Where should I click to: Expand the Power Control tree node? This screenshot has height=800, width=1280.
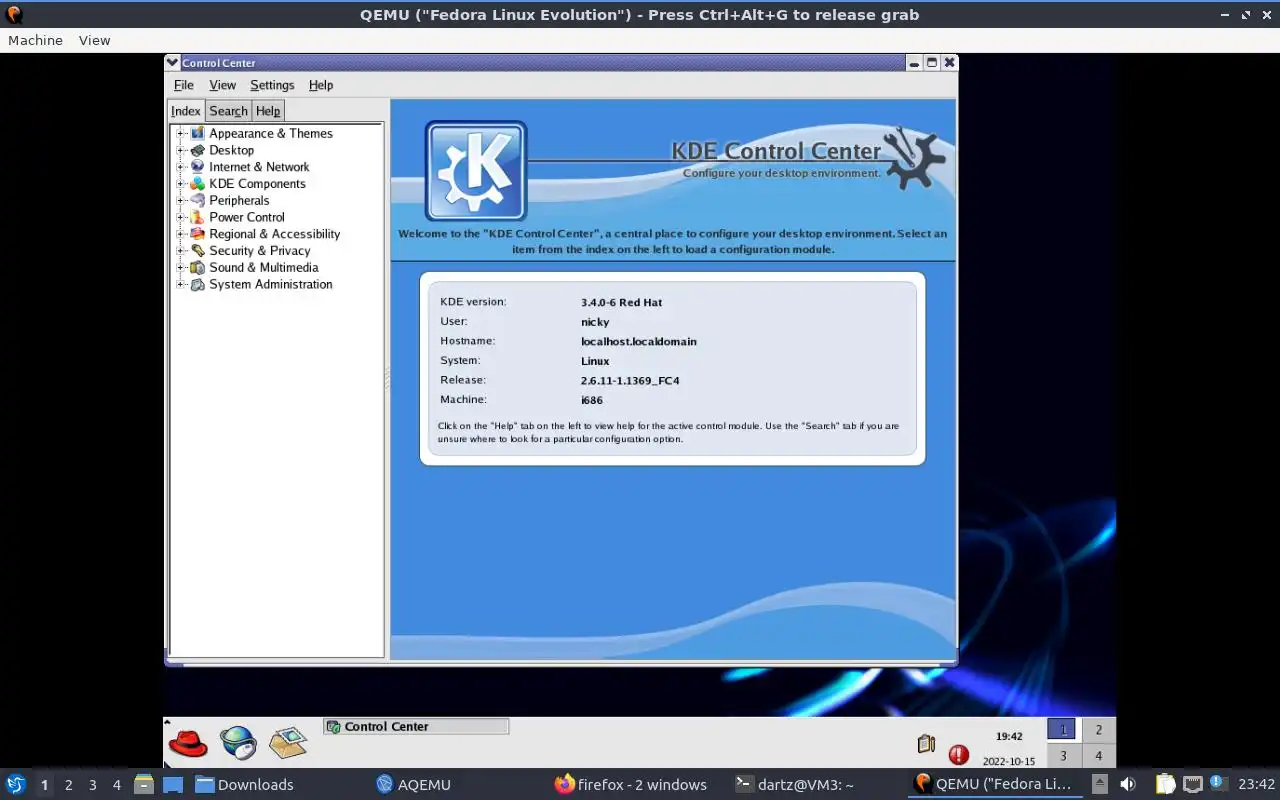coord(181,217)
